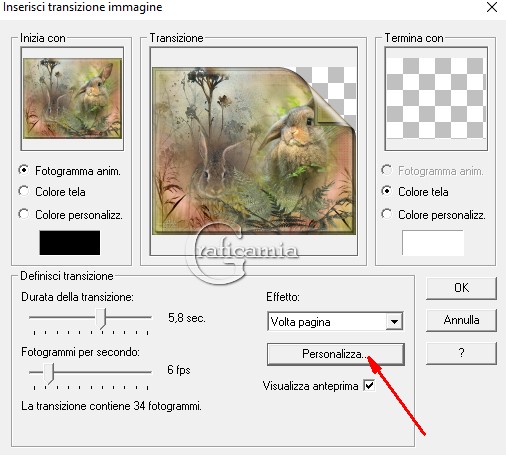Click the Inizia con preview thumbnail

[x=72, y=99]
